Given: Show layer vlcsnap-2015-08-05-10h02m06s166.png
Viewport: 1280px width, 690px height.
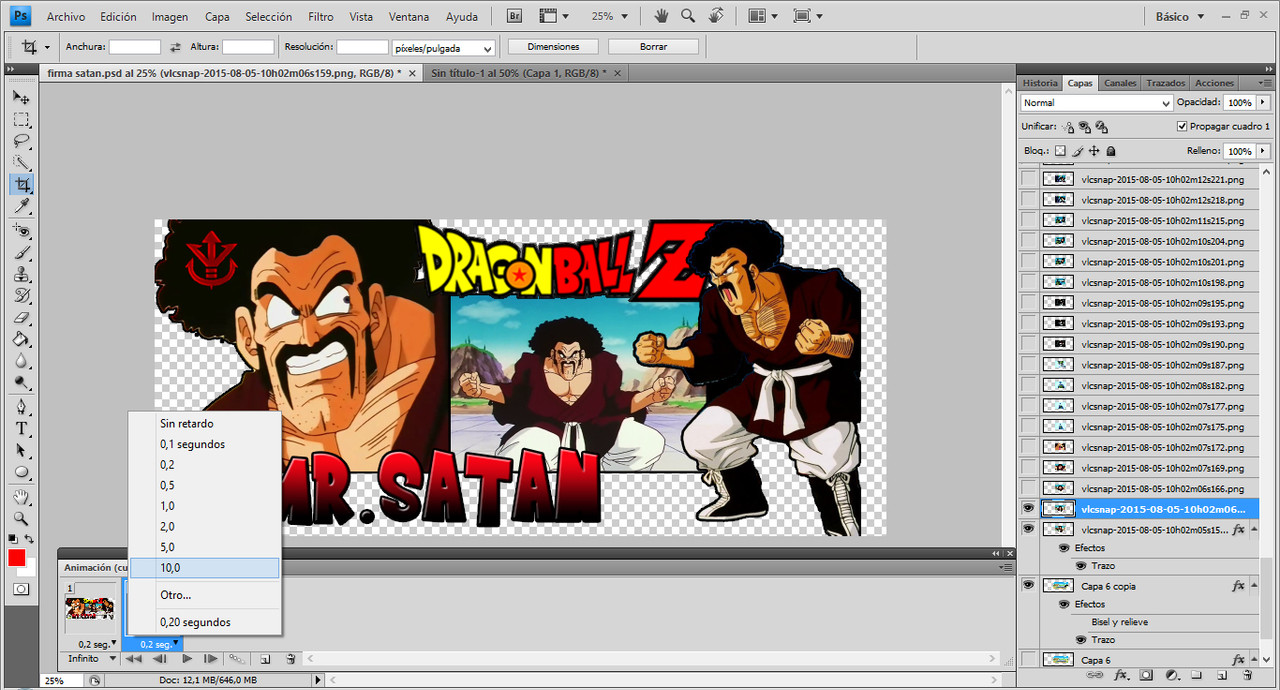Looking at the screenshot, I should [x=1028, y=488].
